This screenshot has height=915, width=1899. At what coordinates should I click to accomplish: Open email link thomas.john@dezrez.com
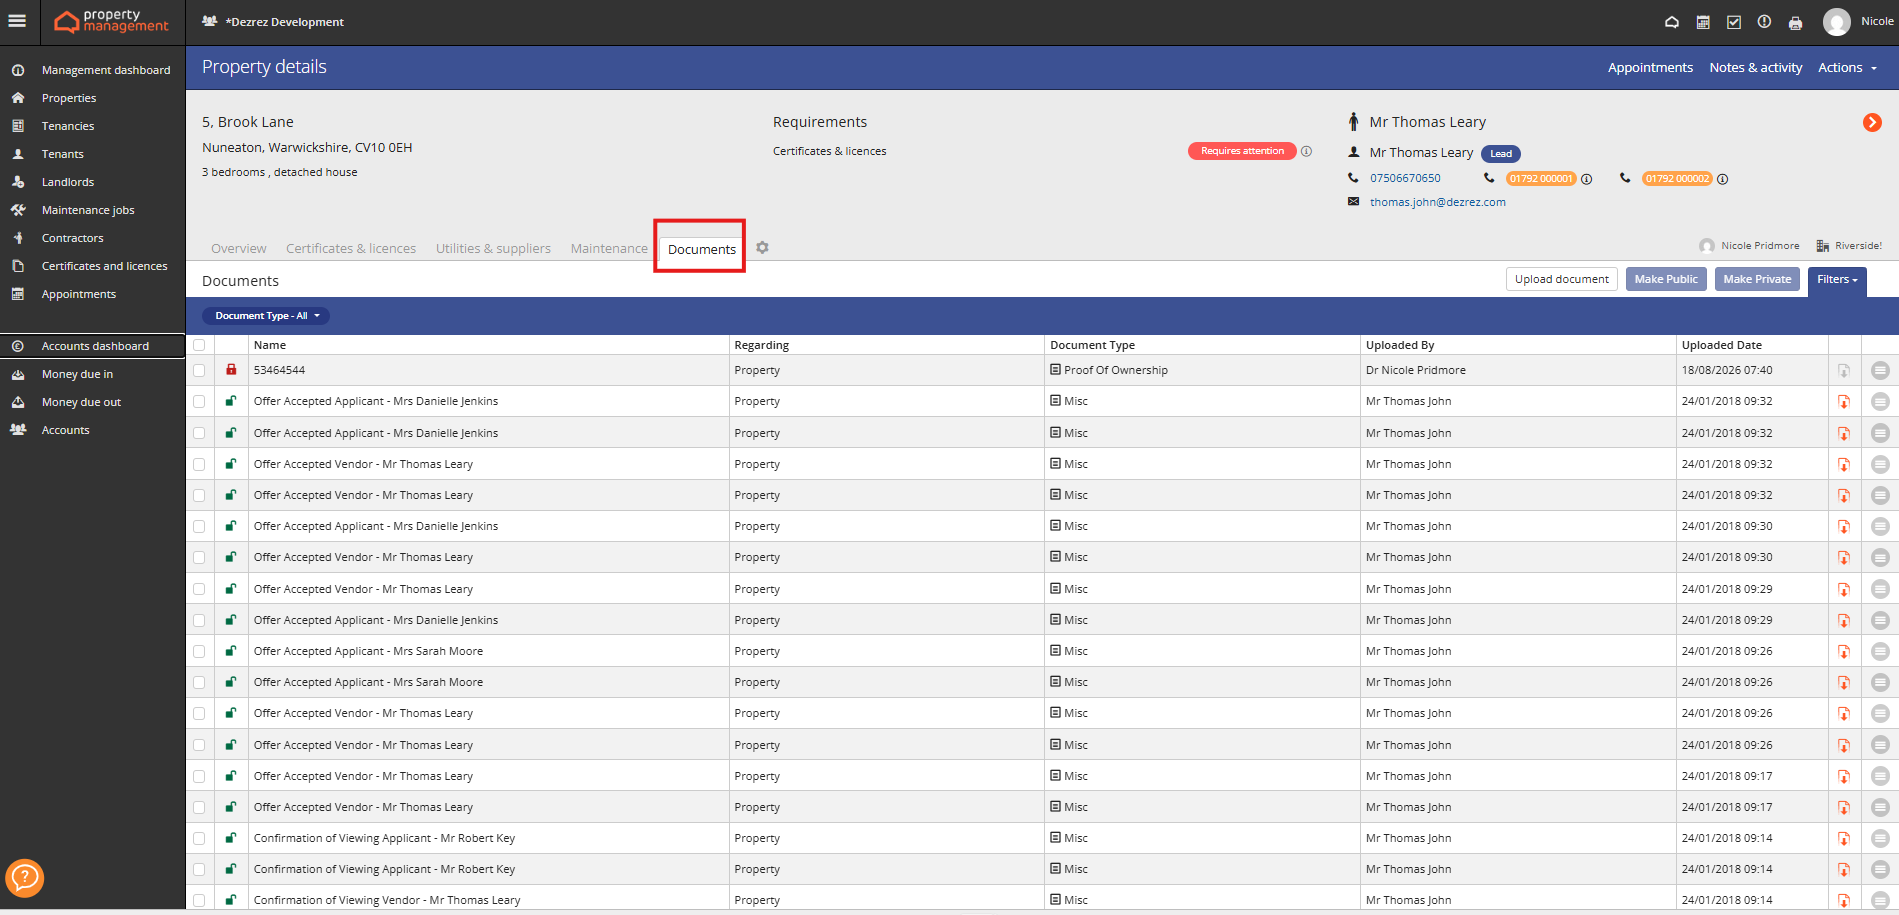(1437, 202)
